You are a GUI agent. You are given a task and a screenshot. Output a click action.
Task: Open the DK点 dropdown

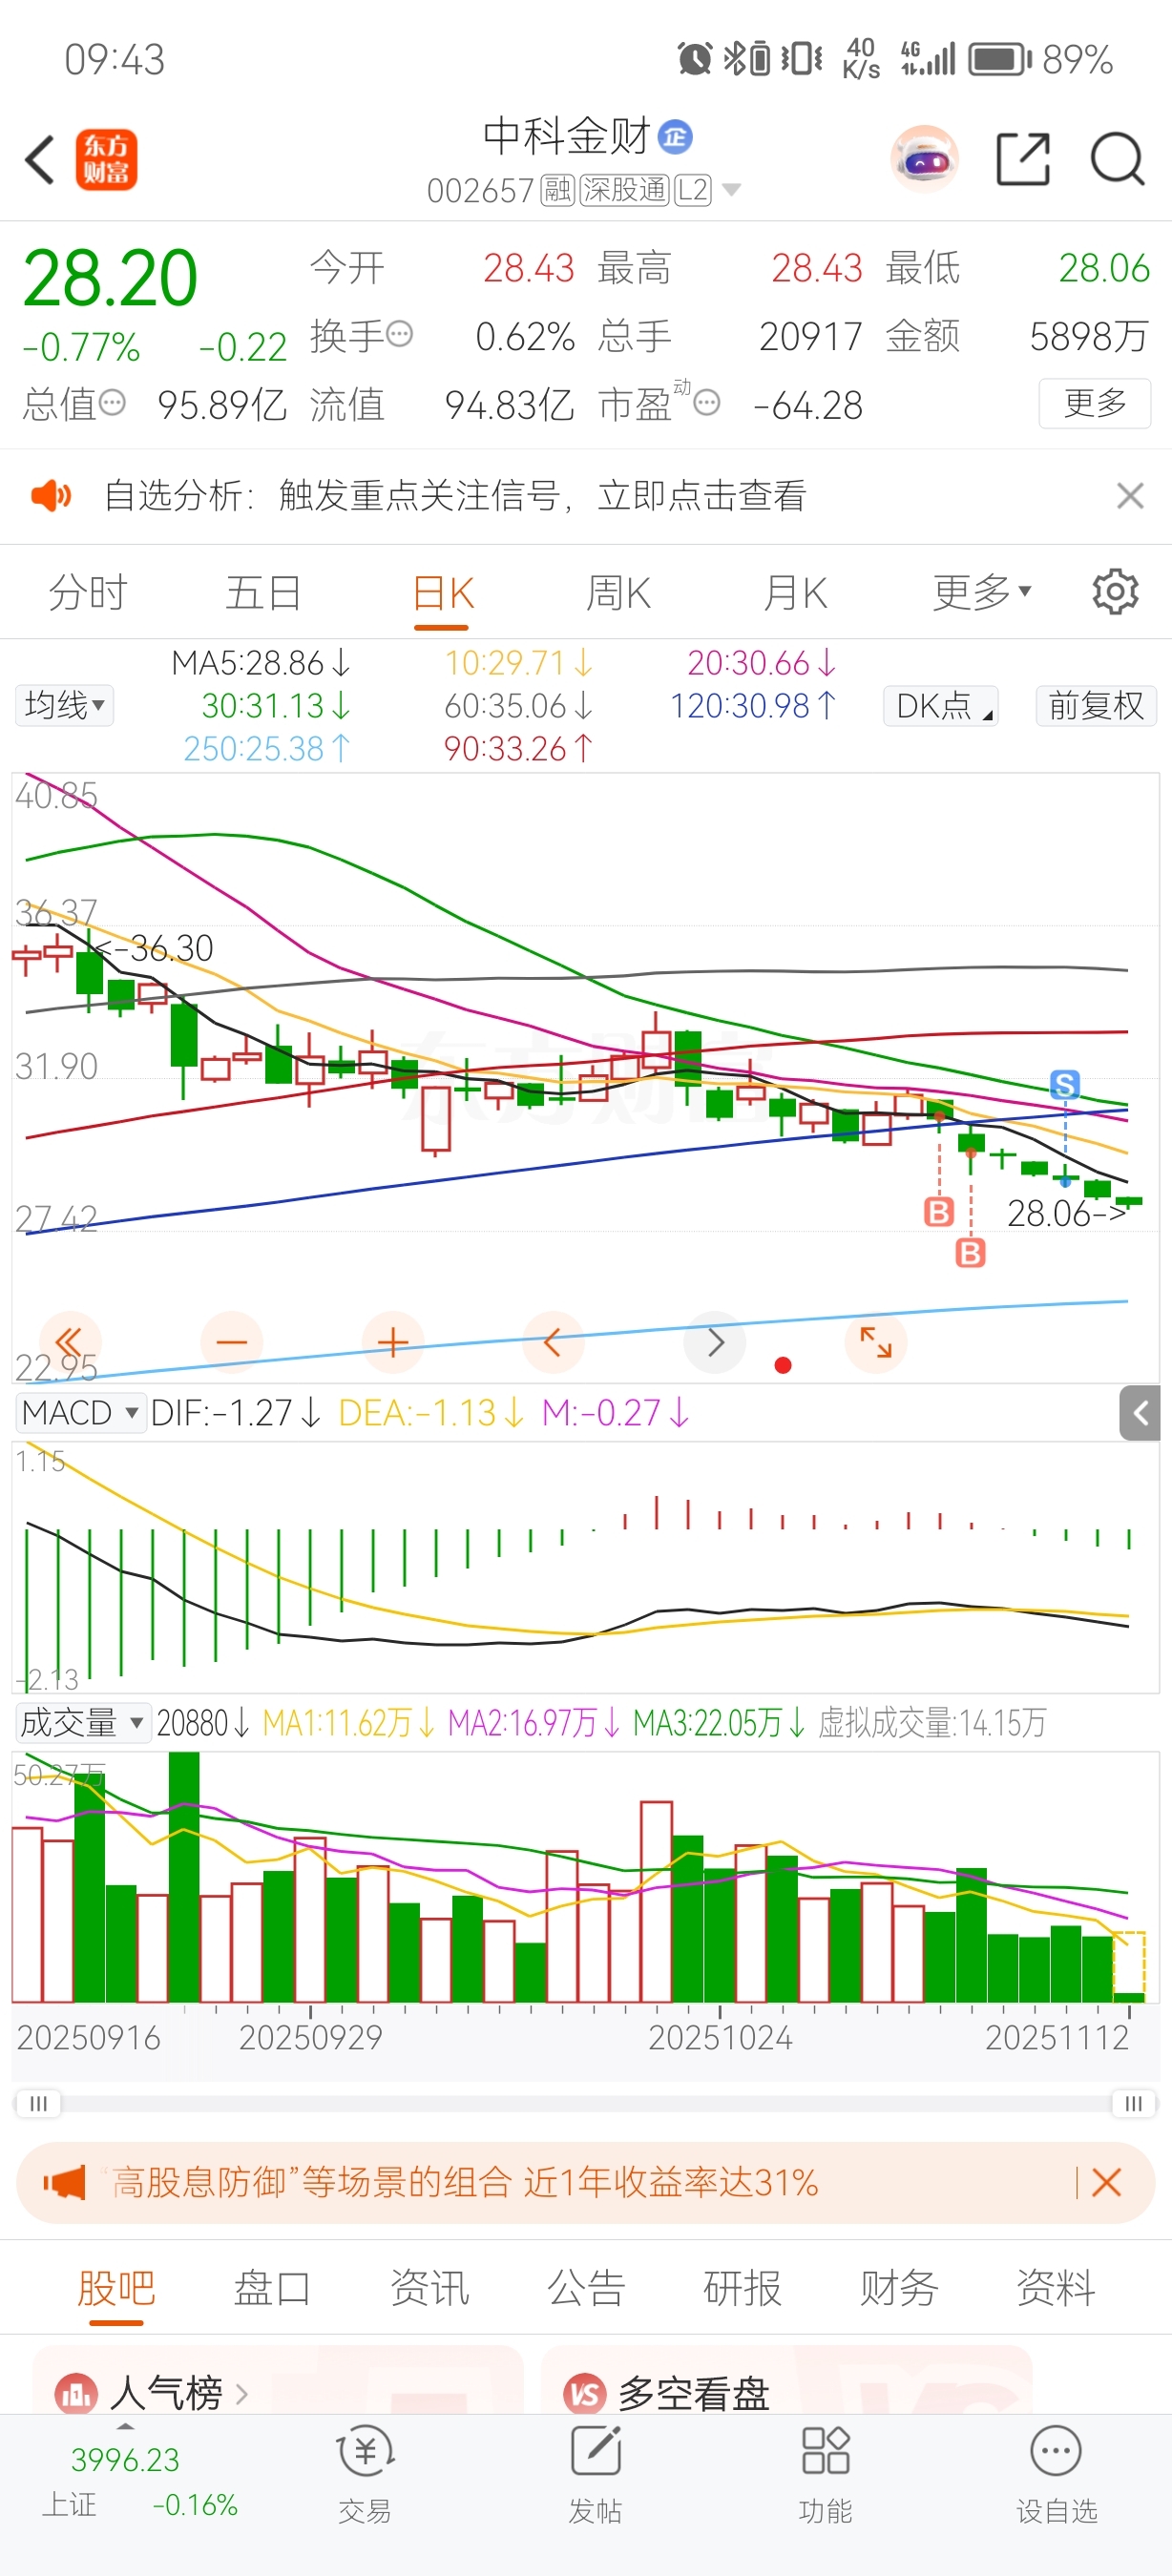(942, 705)
